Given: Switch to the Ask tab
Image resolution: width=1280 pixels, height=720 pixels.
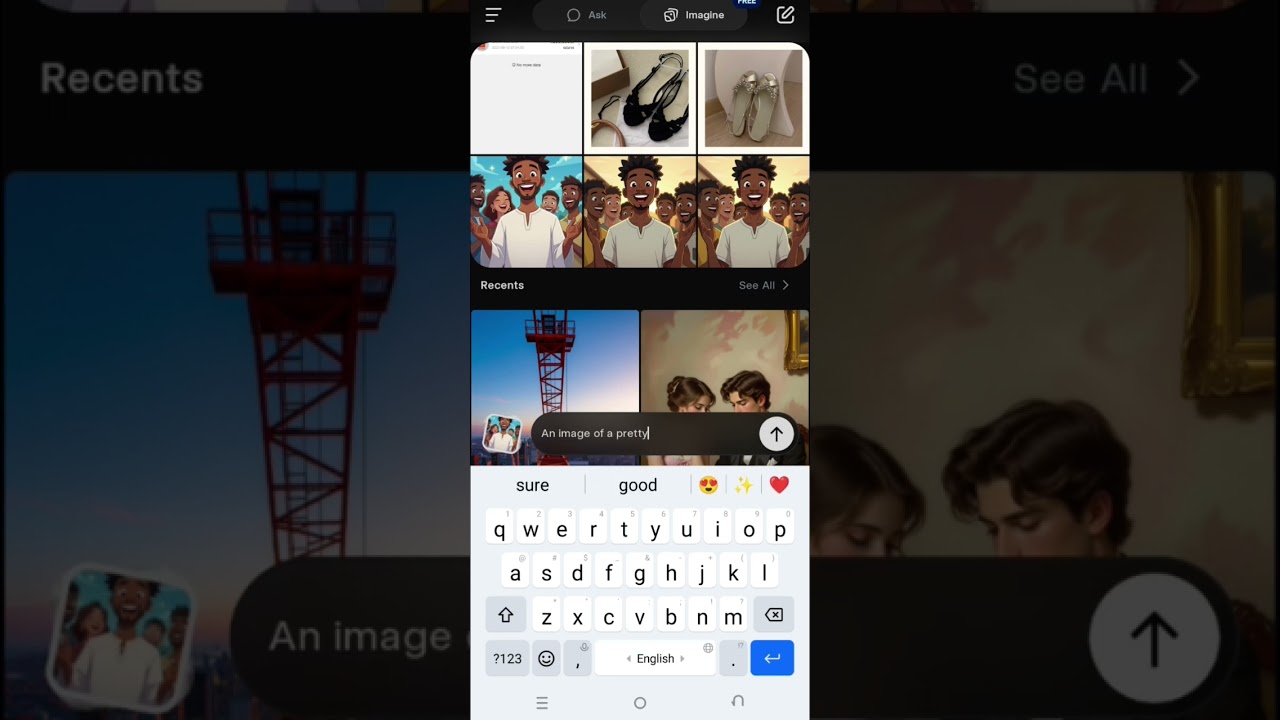Looking at the screenshot, I should point(587,15).
